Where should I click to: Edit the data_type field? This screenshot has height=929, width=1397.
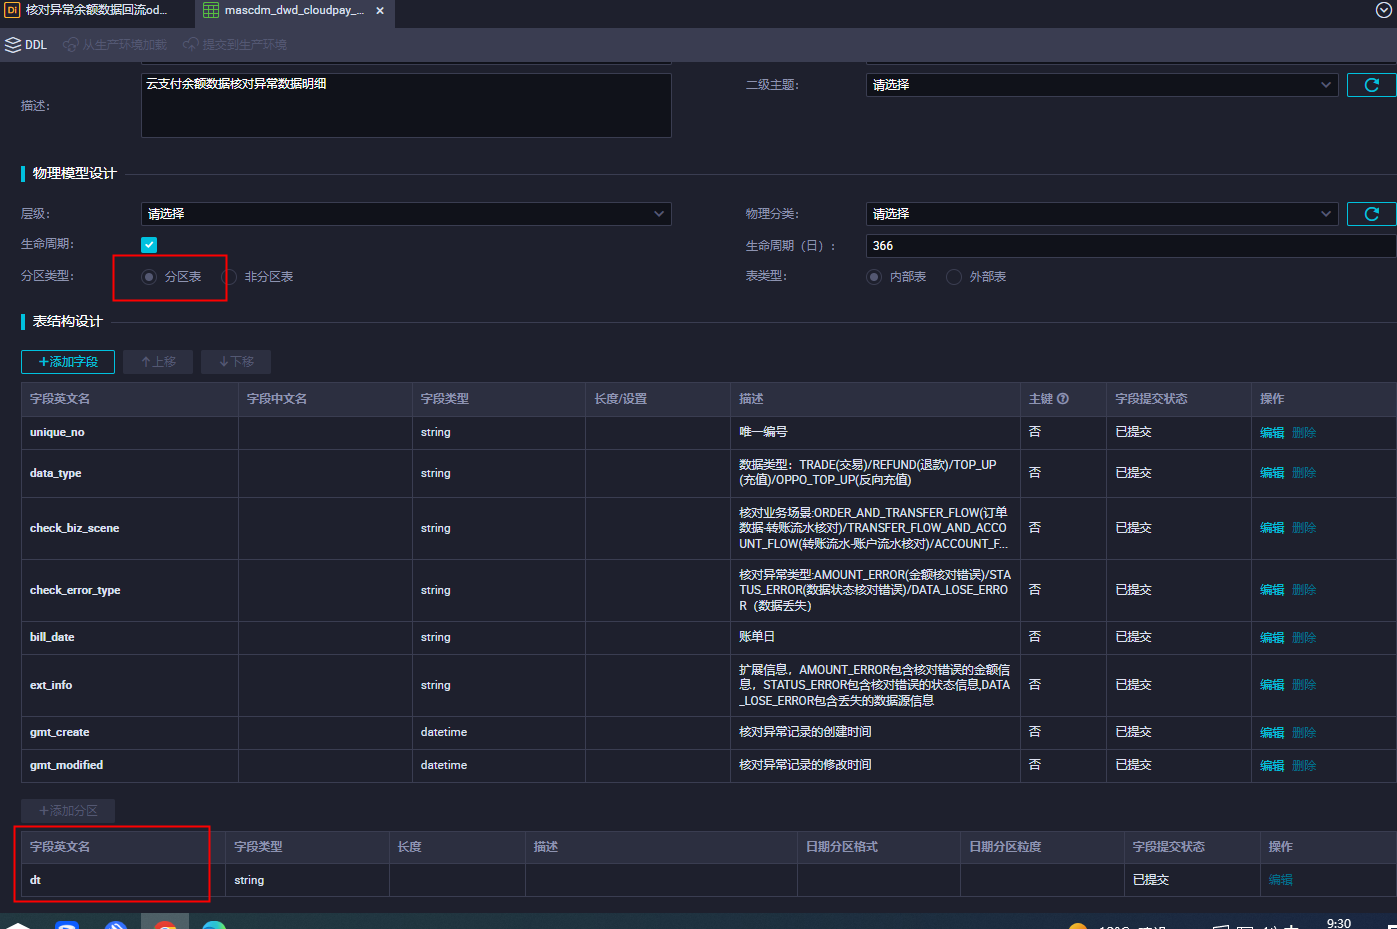(1272, 473)
